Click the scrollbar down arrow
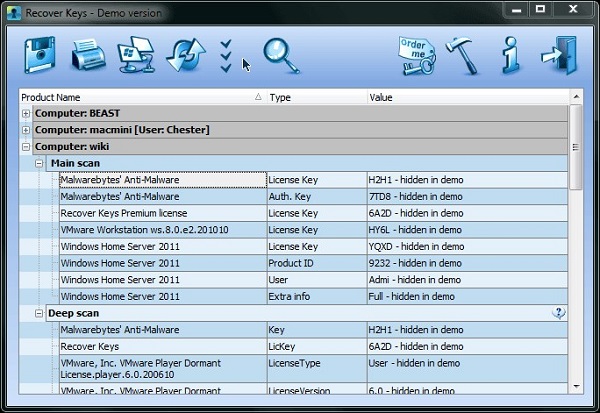 point(576,387)
